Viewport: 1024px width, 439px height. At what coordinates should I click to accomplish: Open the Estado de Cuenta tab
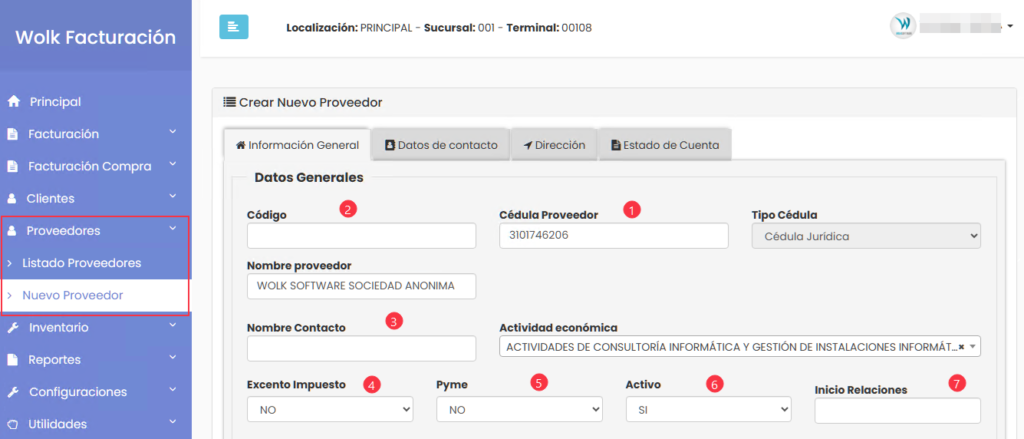[664, 145]
